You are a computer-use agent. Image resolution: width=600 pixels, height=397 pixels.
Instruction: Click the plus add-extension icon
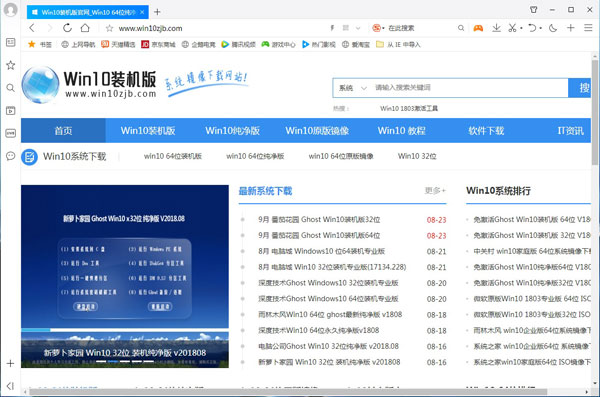coord(571,28)
